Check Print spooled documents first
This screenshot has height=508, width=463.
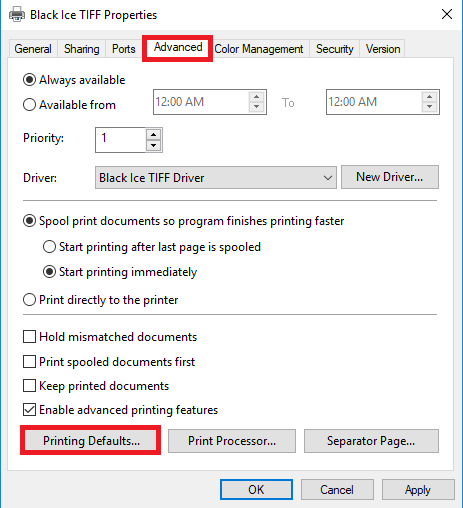[29, 362]
